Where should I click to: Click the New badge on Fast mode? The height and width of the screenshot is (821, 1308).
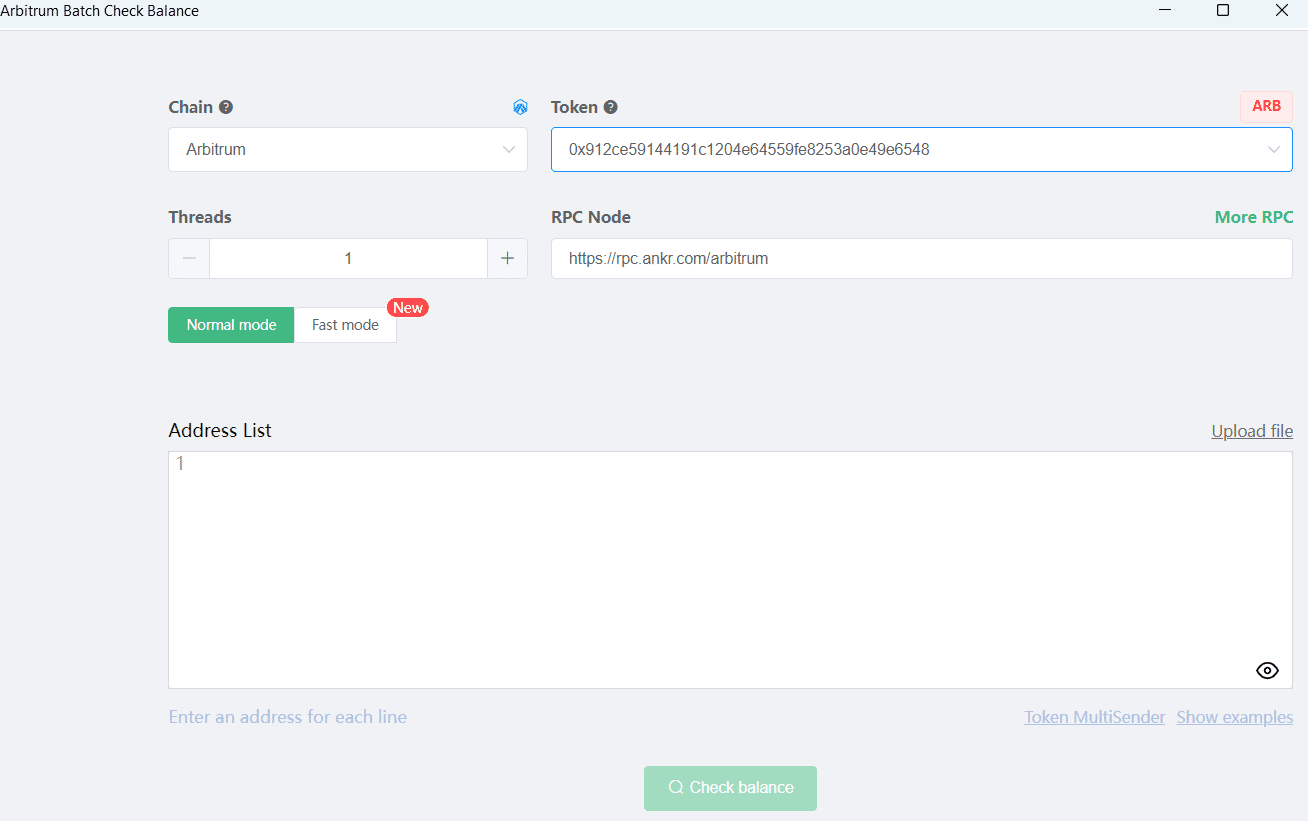click(408, 308)
